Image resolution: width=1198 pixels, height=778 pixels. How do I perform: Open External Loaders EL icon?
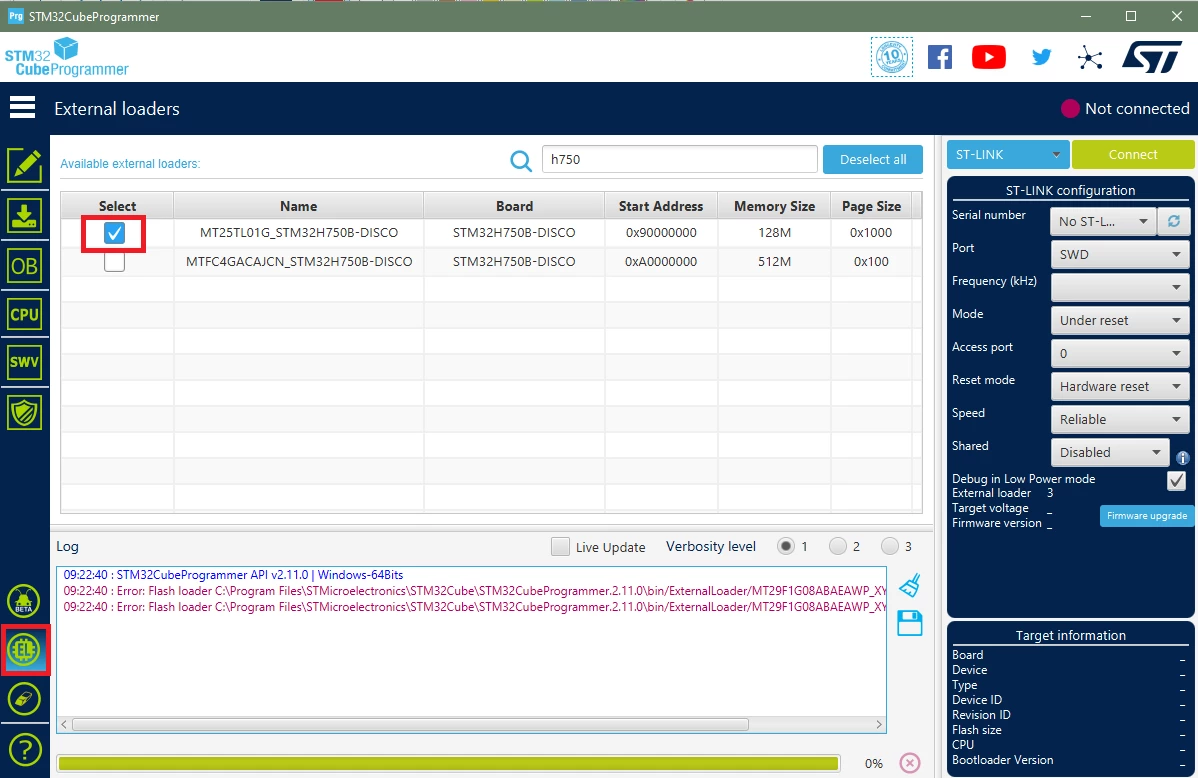(24, 650)
